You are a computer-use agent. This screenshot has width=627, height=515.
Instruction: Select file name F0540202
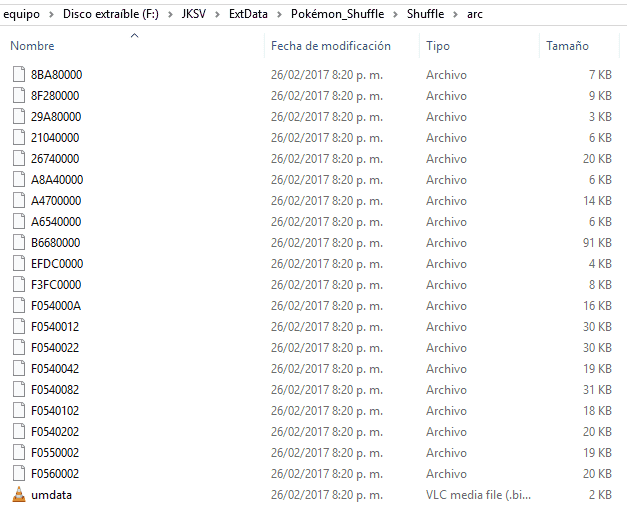point(55,432)
